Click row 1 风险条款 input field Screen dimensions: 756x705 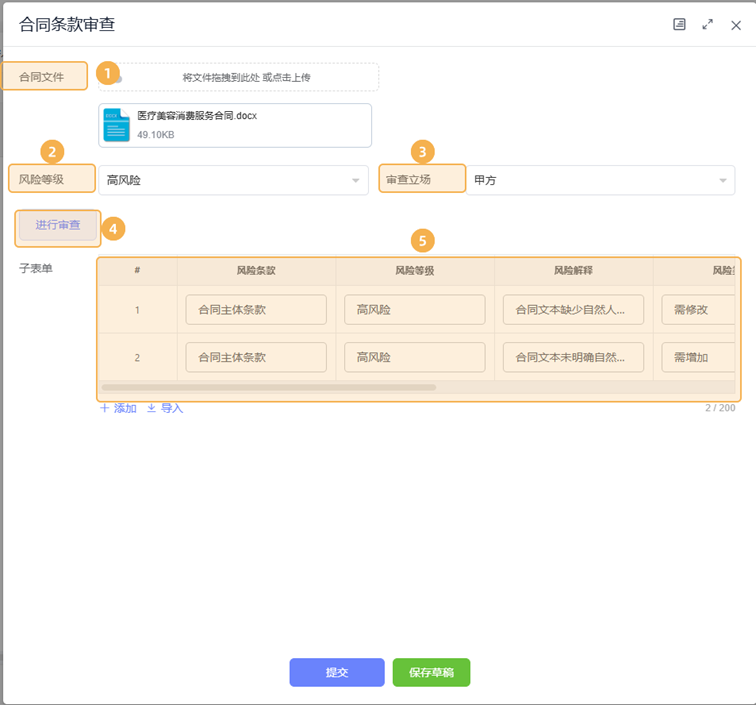coord(256,310)
